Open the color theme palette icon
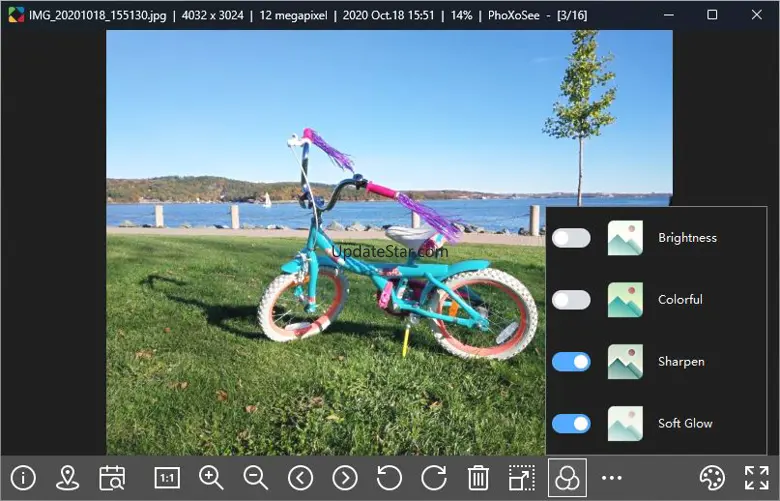 [x=712, y=478]
